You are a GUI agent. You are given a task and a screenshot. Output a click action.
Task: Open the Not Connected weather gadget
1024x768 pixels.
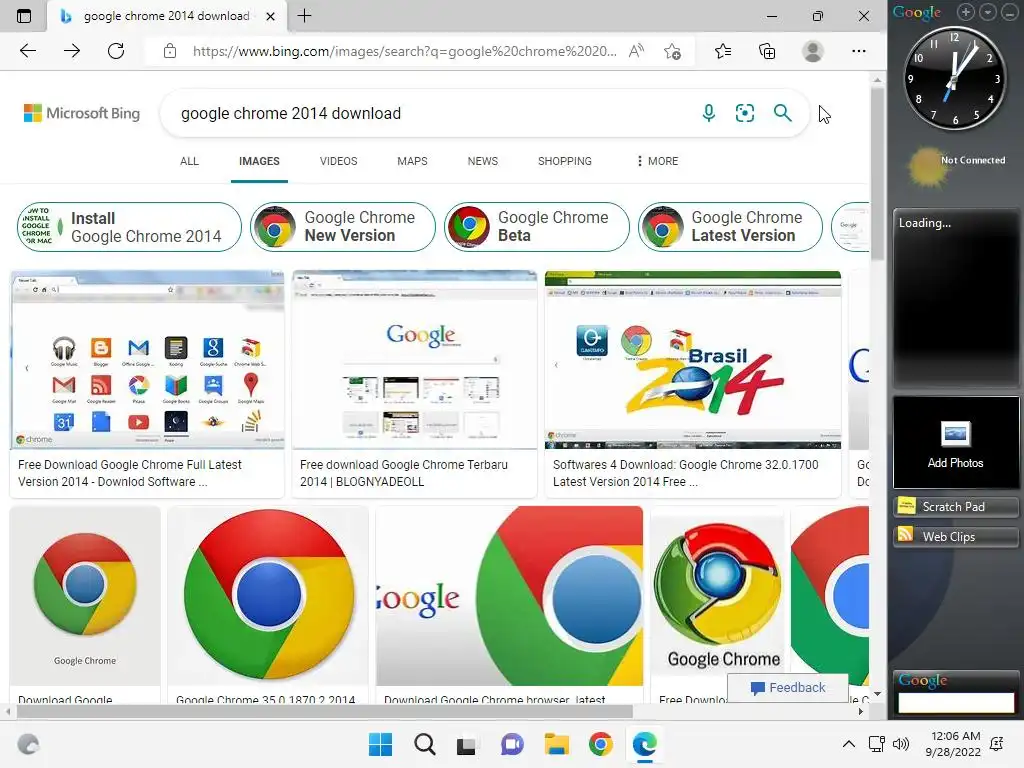coord(957,167)
